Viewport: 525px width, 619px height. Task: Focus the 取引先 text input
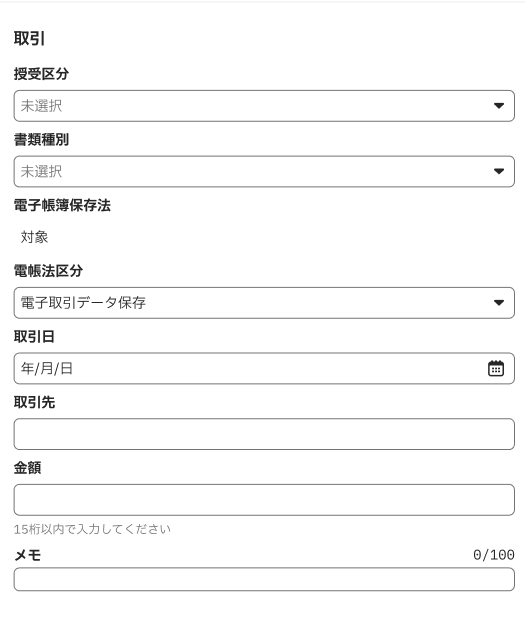click(x=264, y=434)
